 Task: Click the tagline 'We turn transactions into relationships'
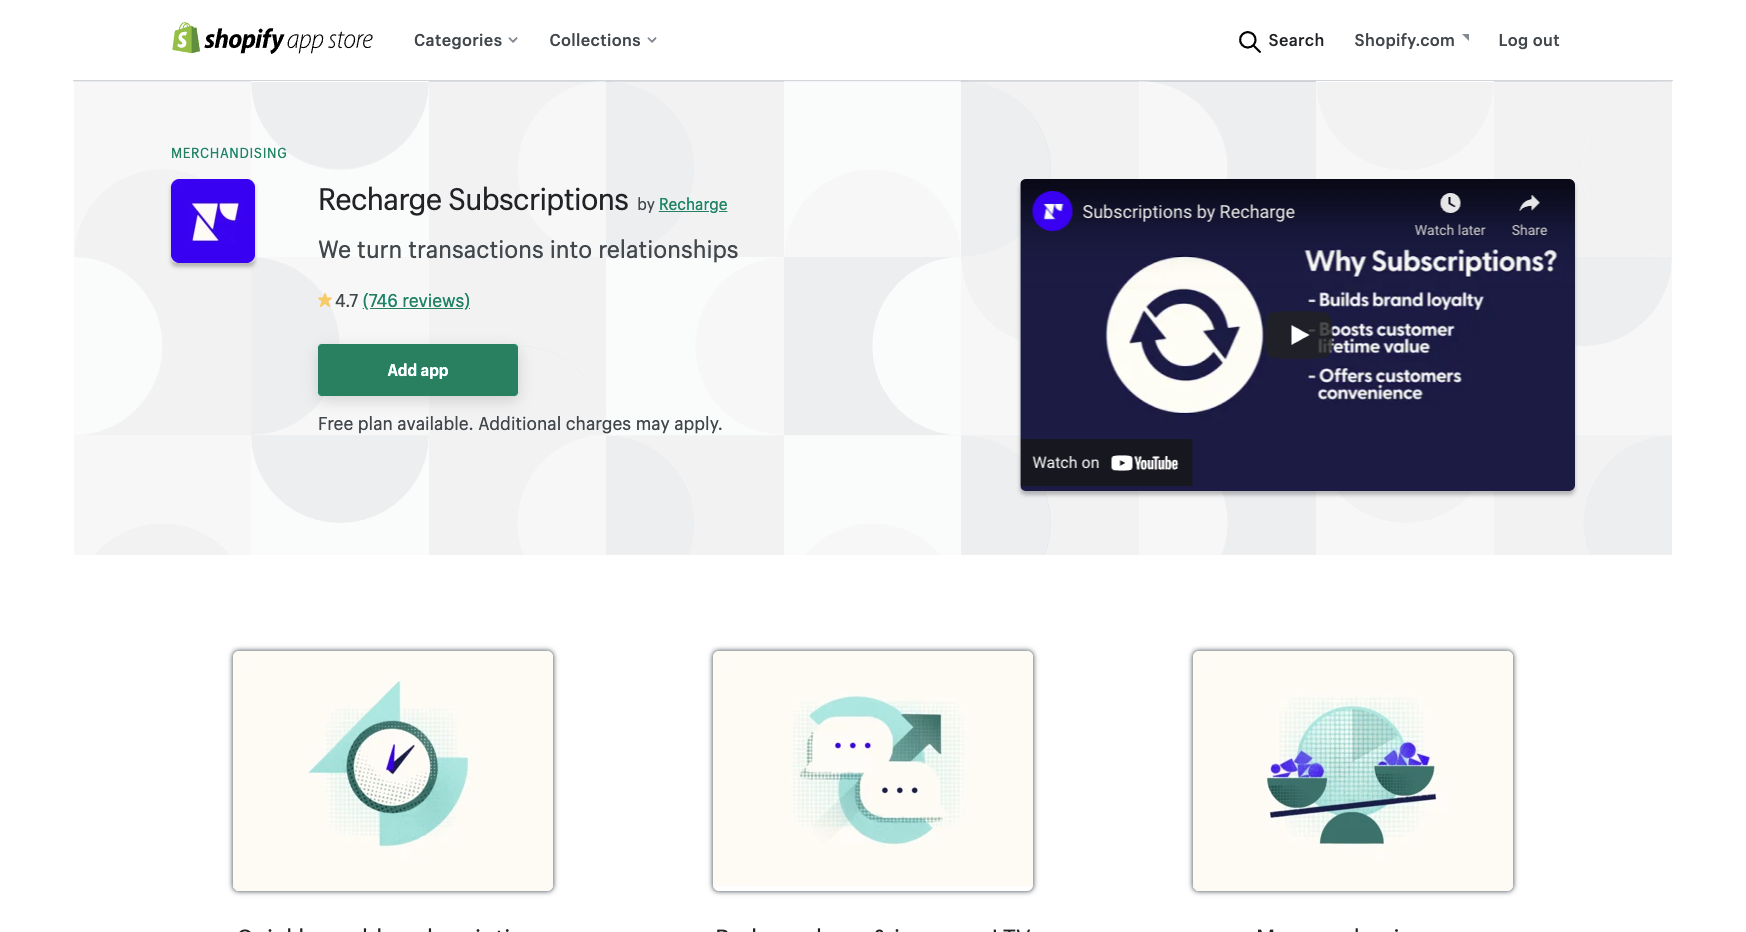pyautogui.click(x=528, y=250)
